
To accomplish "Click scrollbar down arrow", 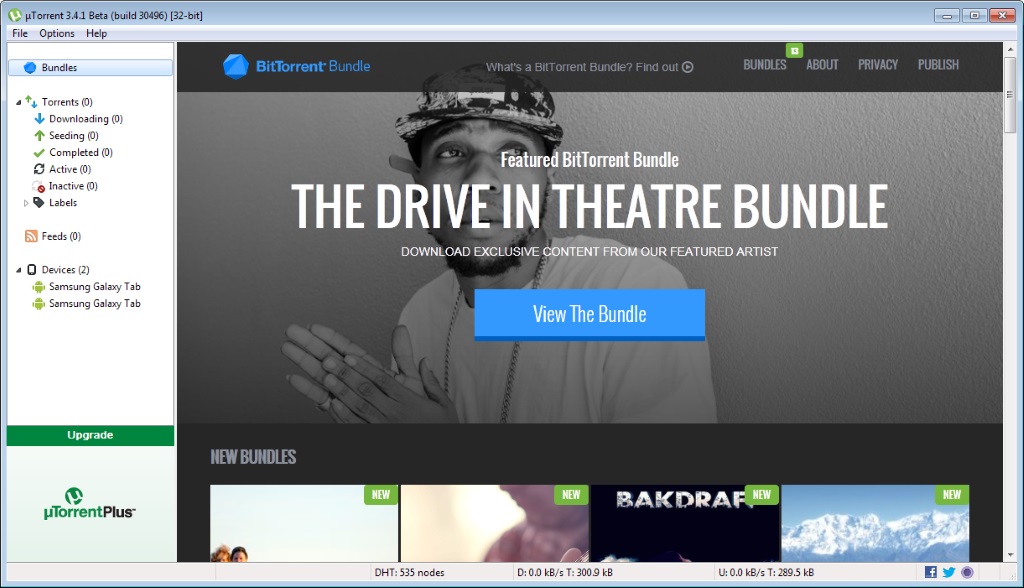I will (x=1010, y=555).
